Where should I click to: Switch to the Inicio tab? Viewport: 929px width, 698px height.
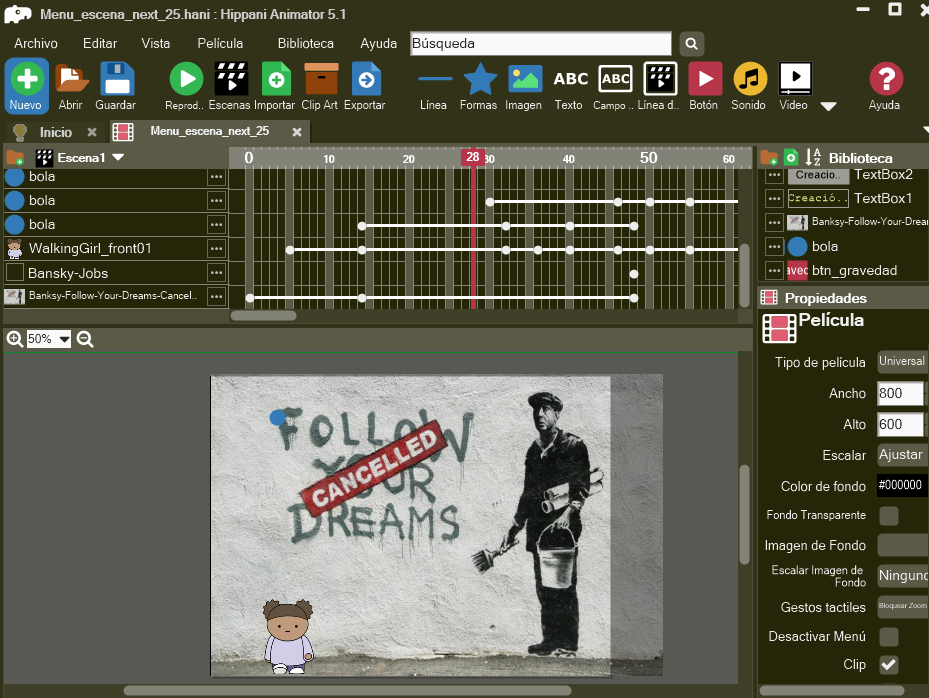point(56,132)
